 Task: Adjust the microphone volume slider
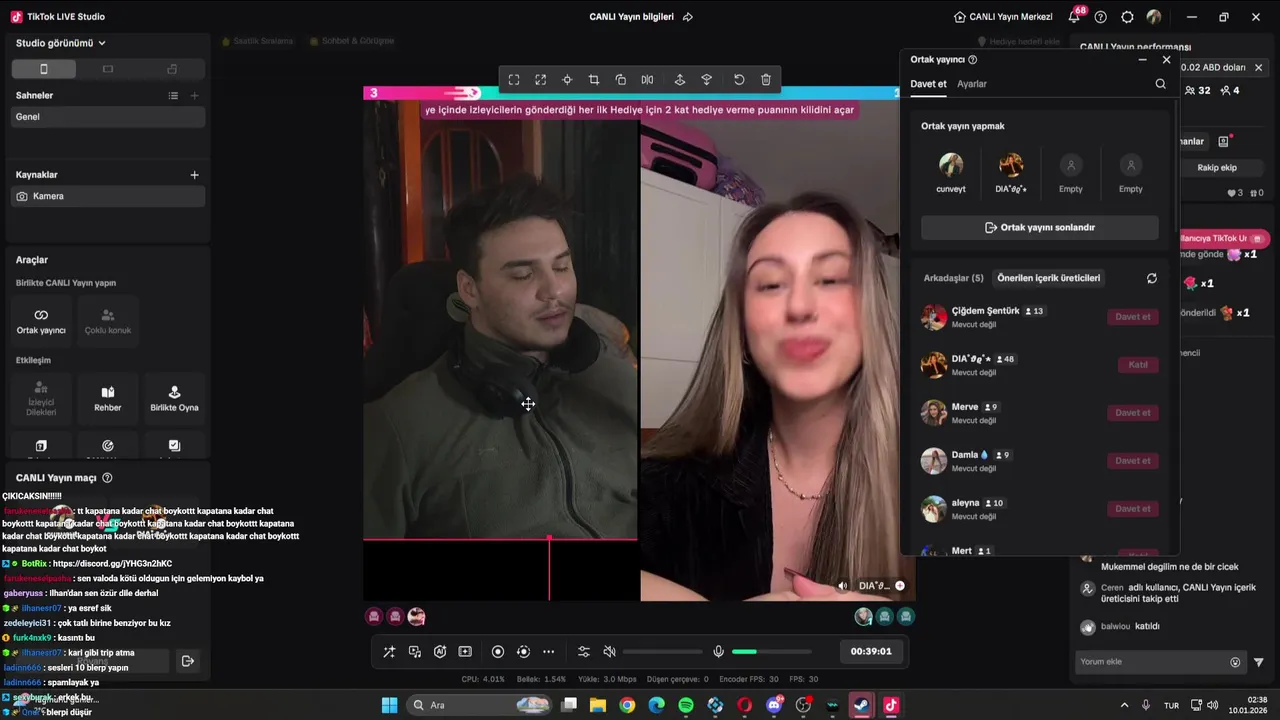point(771,652)
